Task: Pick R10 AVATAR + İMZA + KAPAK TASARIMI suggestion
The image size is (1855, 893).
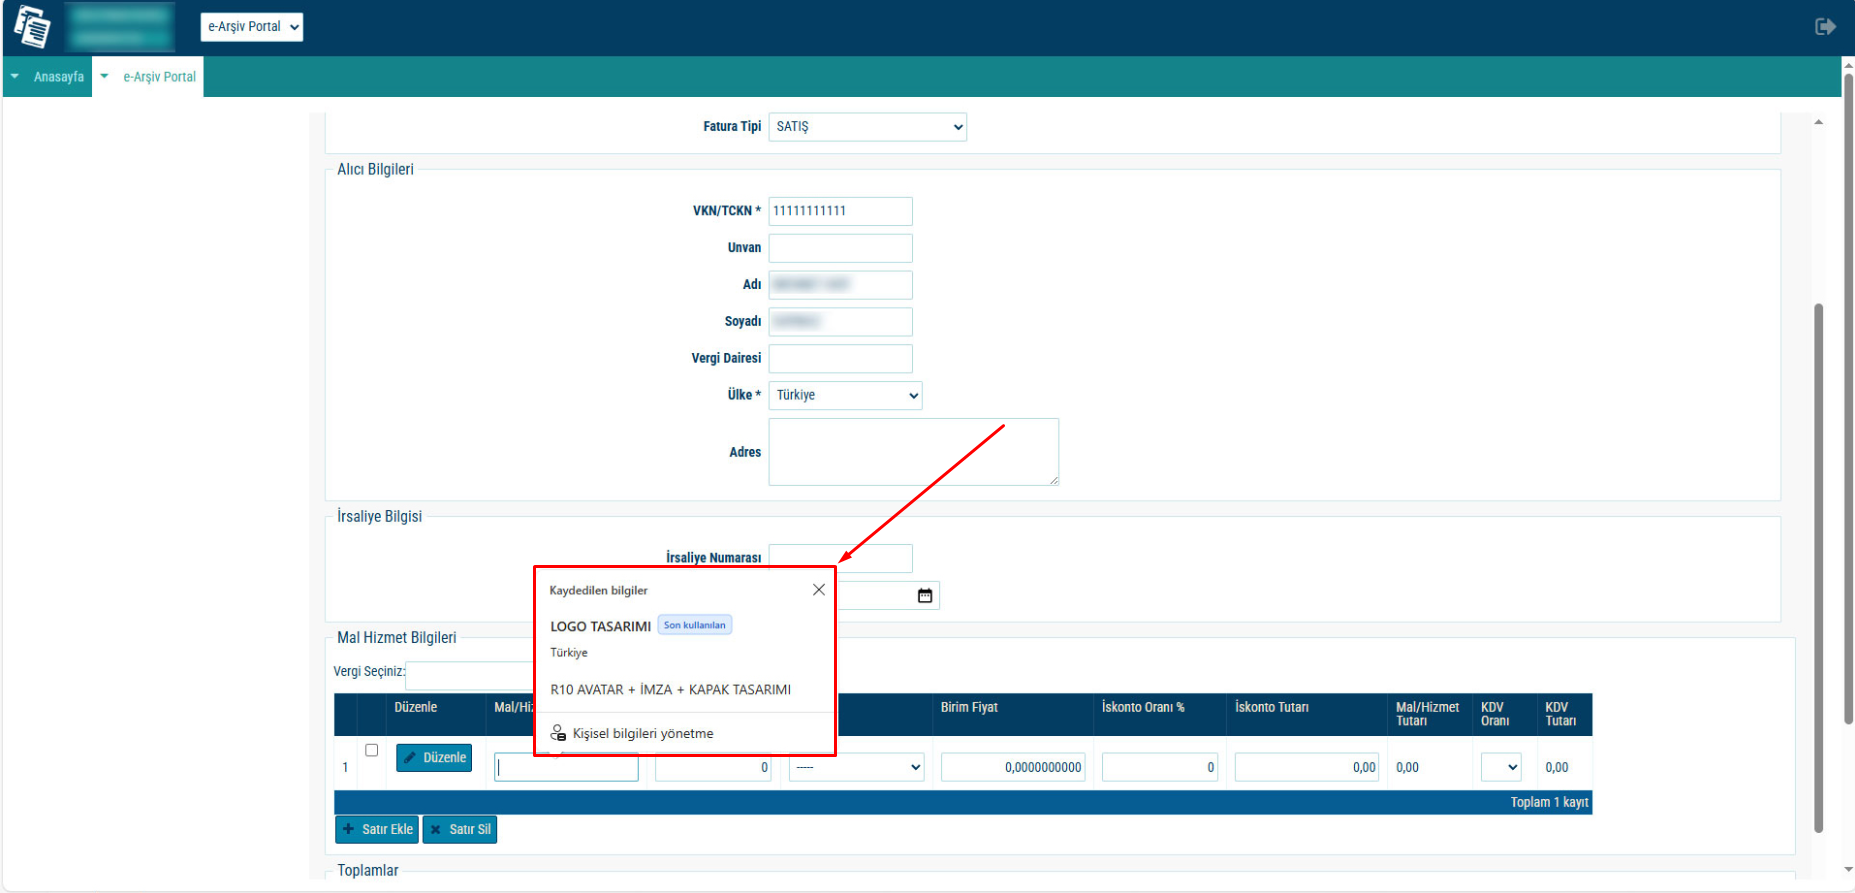Action: [670, 690]
